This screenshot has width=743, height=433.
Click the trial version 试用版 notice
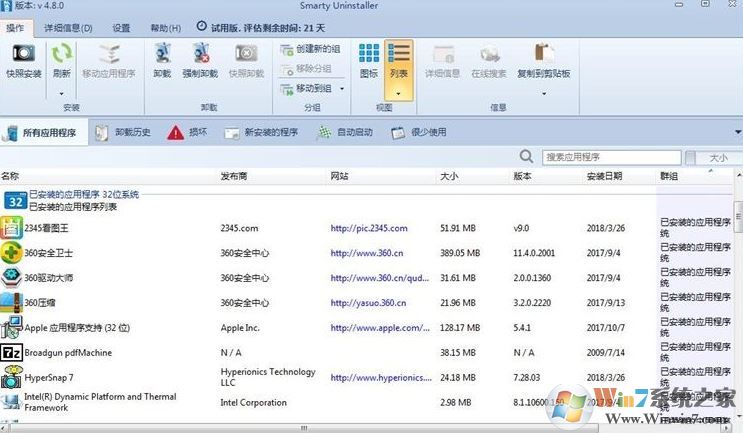[261, 28]
